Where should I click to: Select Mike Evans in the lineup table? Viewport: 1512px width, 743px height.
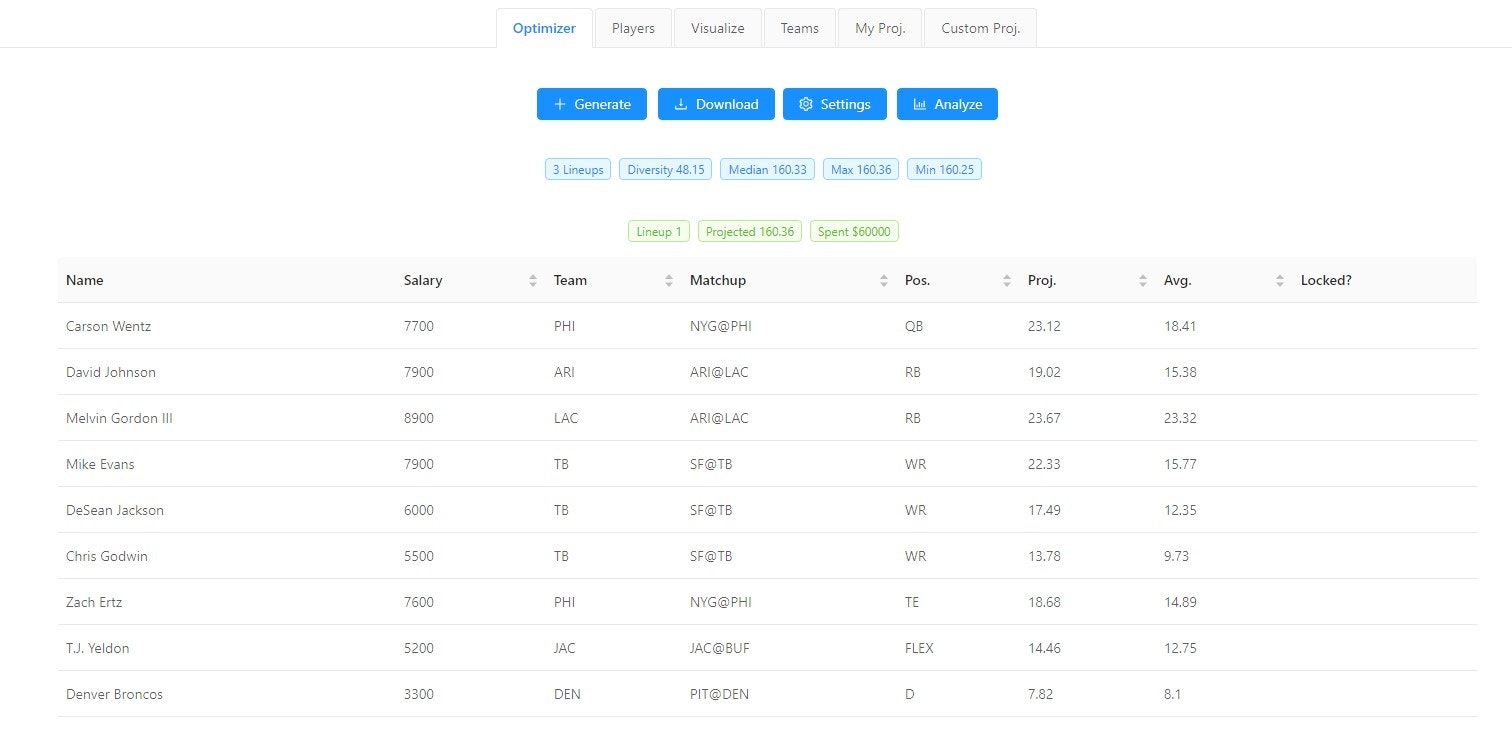101,464
